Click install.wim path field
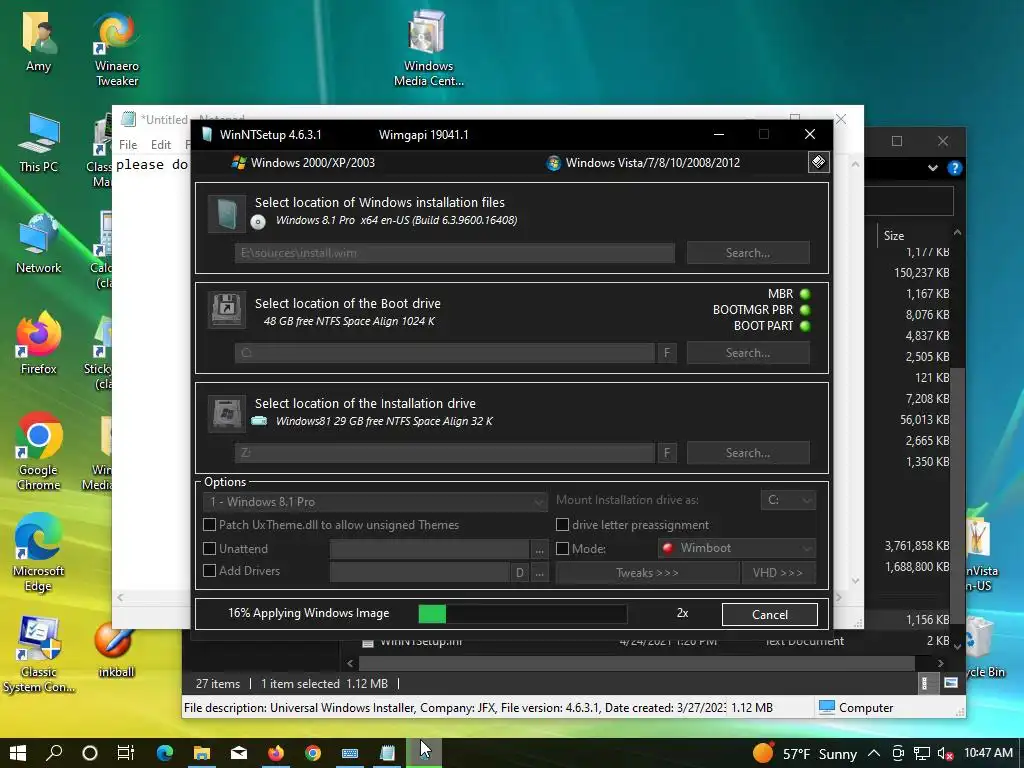The width and height of the screenshot is (1024, 768). tap(455, 253)
